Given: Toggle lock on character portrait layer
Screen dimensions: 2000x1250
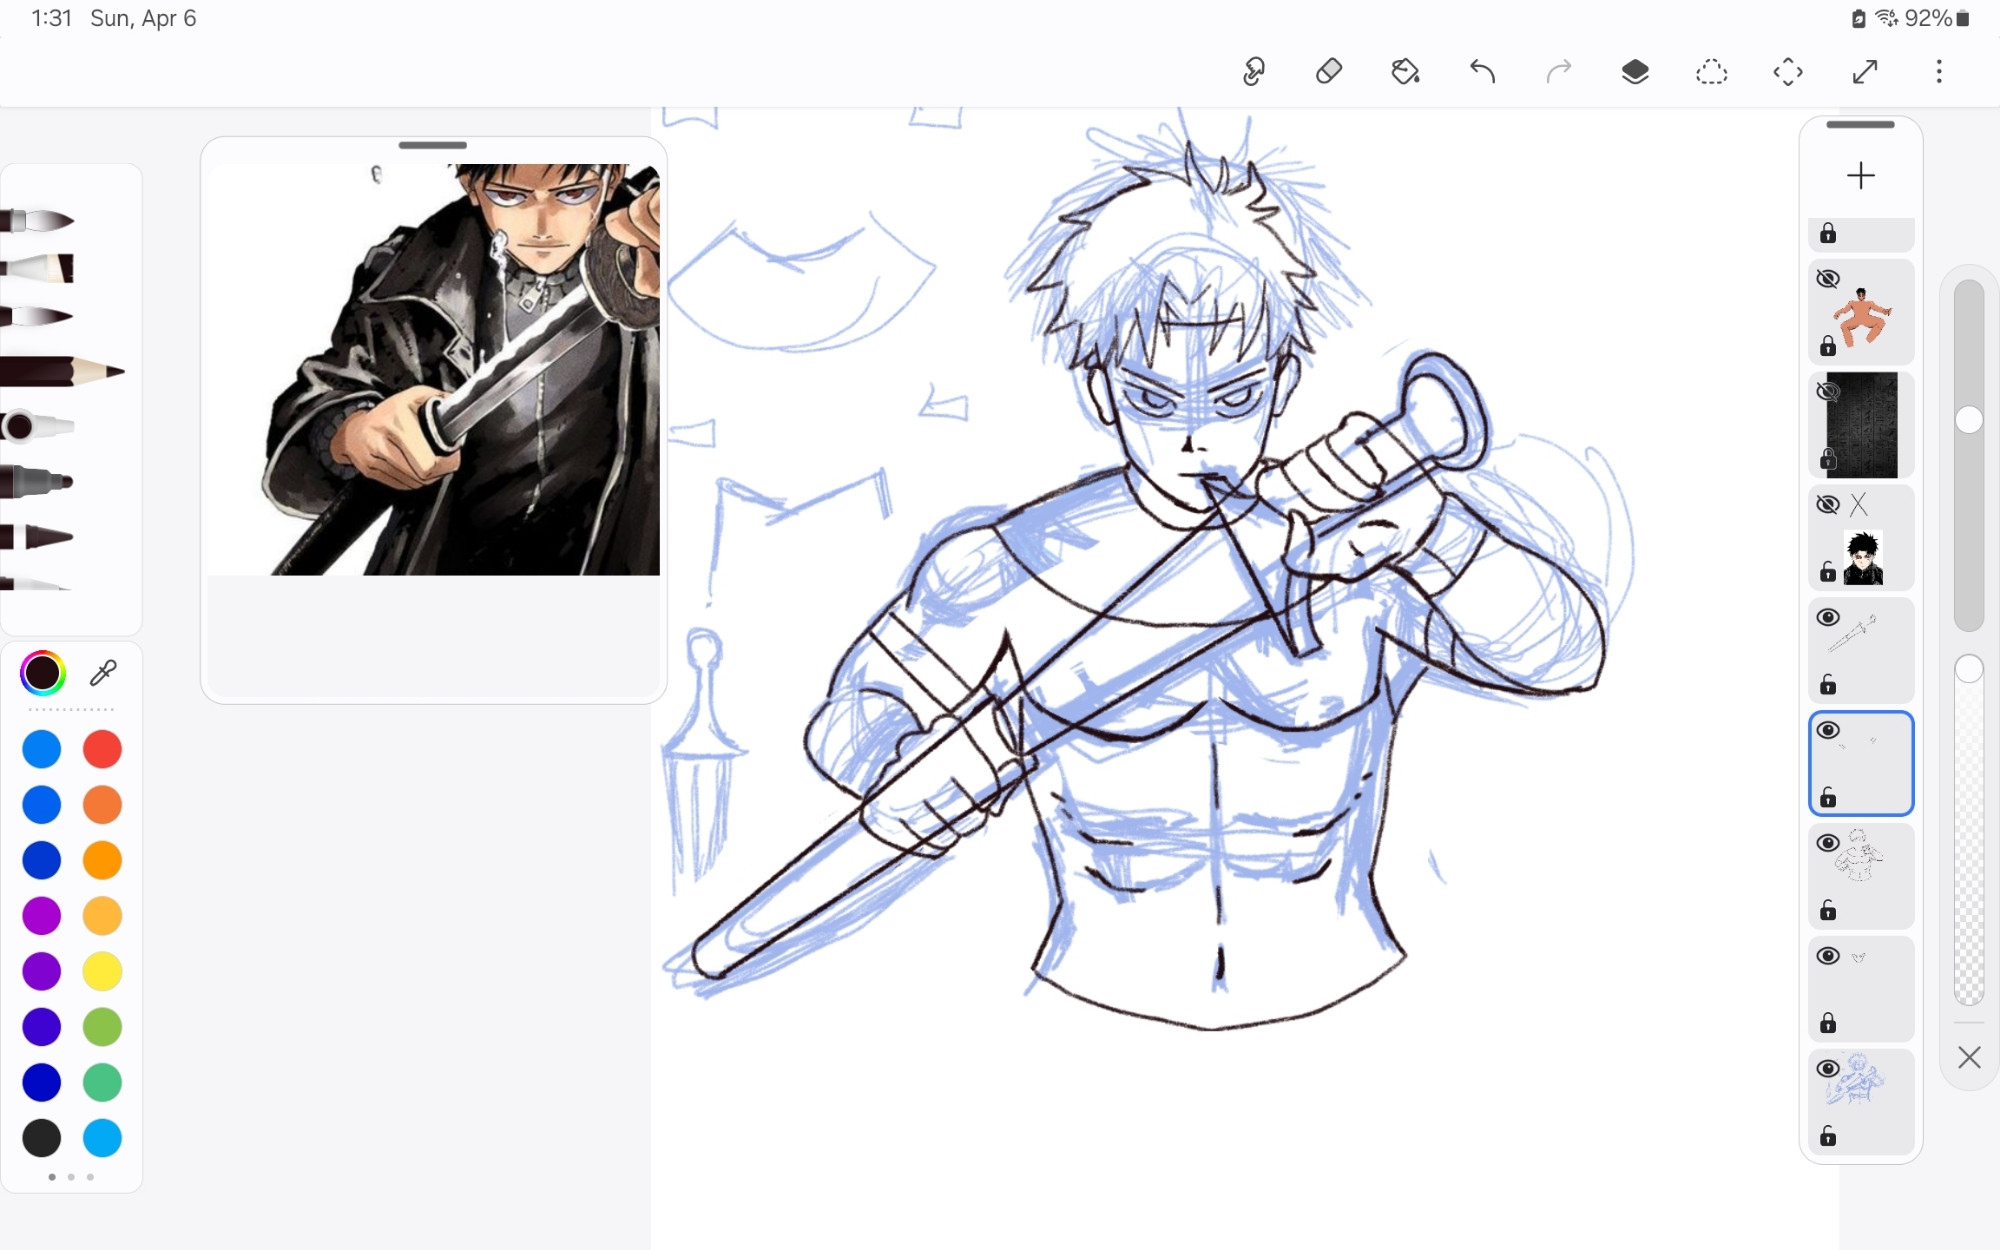Looking at the screenshot, I should pyautogui.click(x=1828, y=572).
